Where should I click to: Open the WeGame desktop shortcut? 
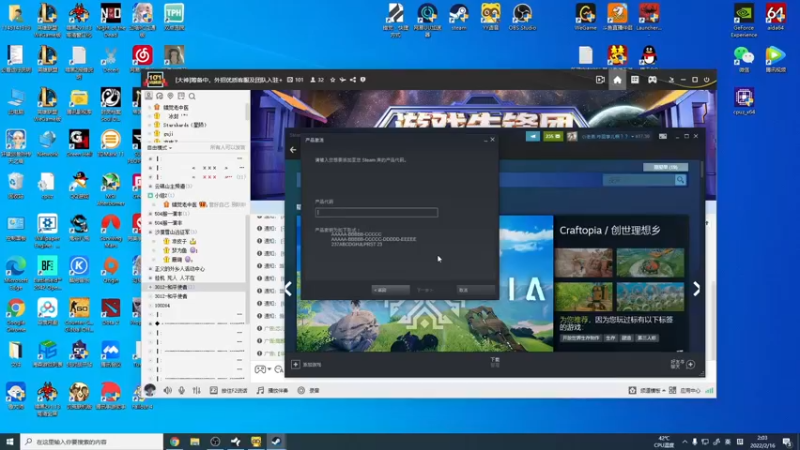point(585,17)
